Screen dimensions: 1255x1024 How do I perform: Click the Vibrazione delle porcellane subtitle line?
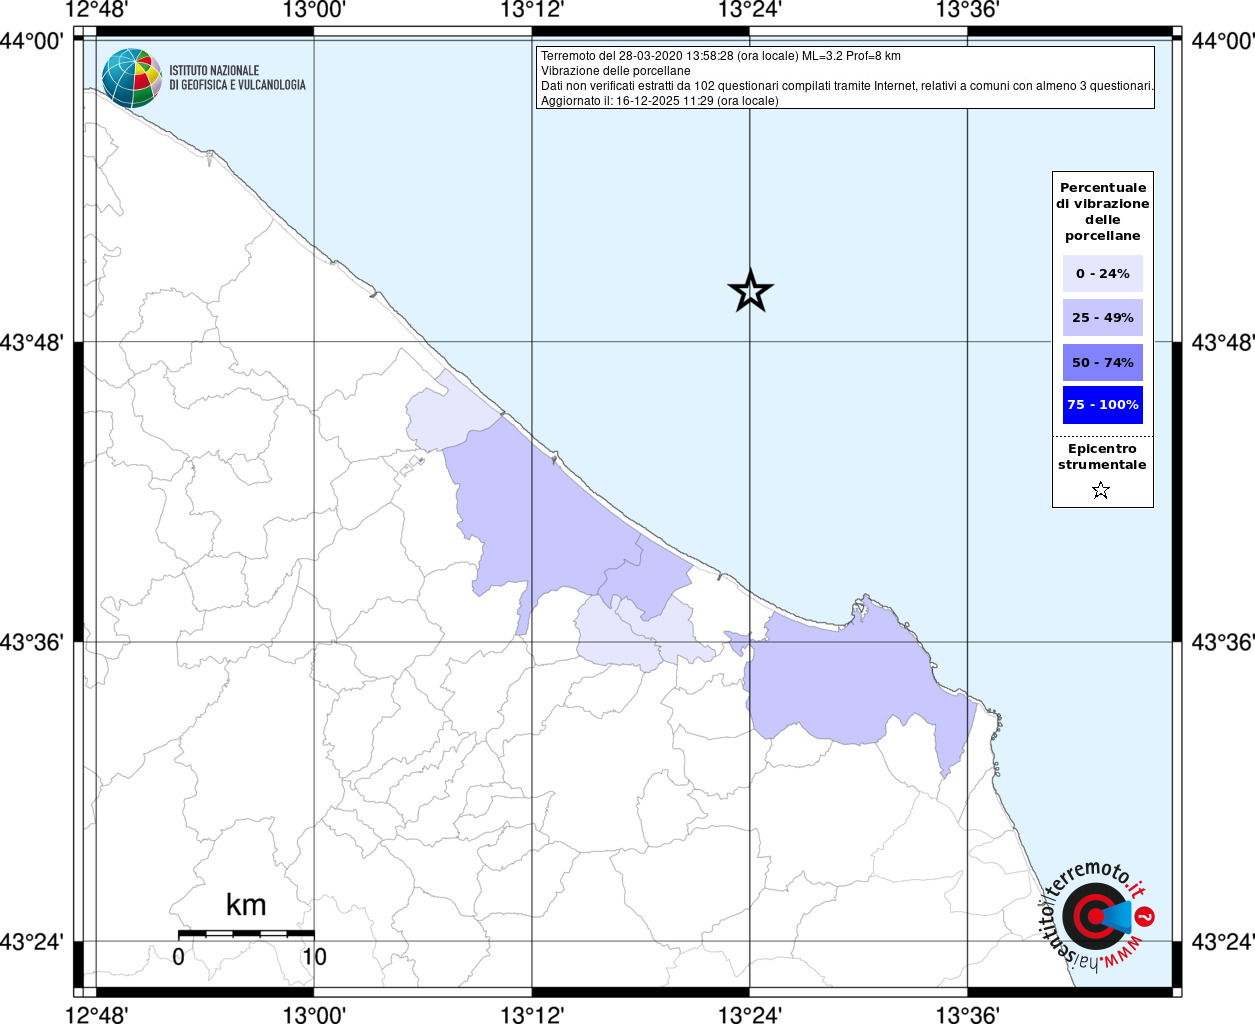(615, 71)
